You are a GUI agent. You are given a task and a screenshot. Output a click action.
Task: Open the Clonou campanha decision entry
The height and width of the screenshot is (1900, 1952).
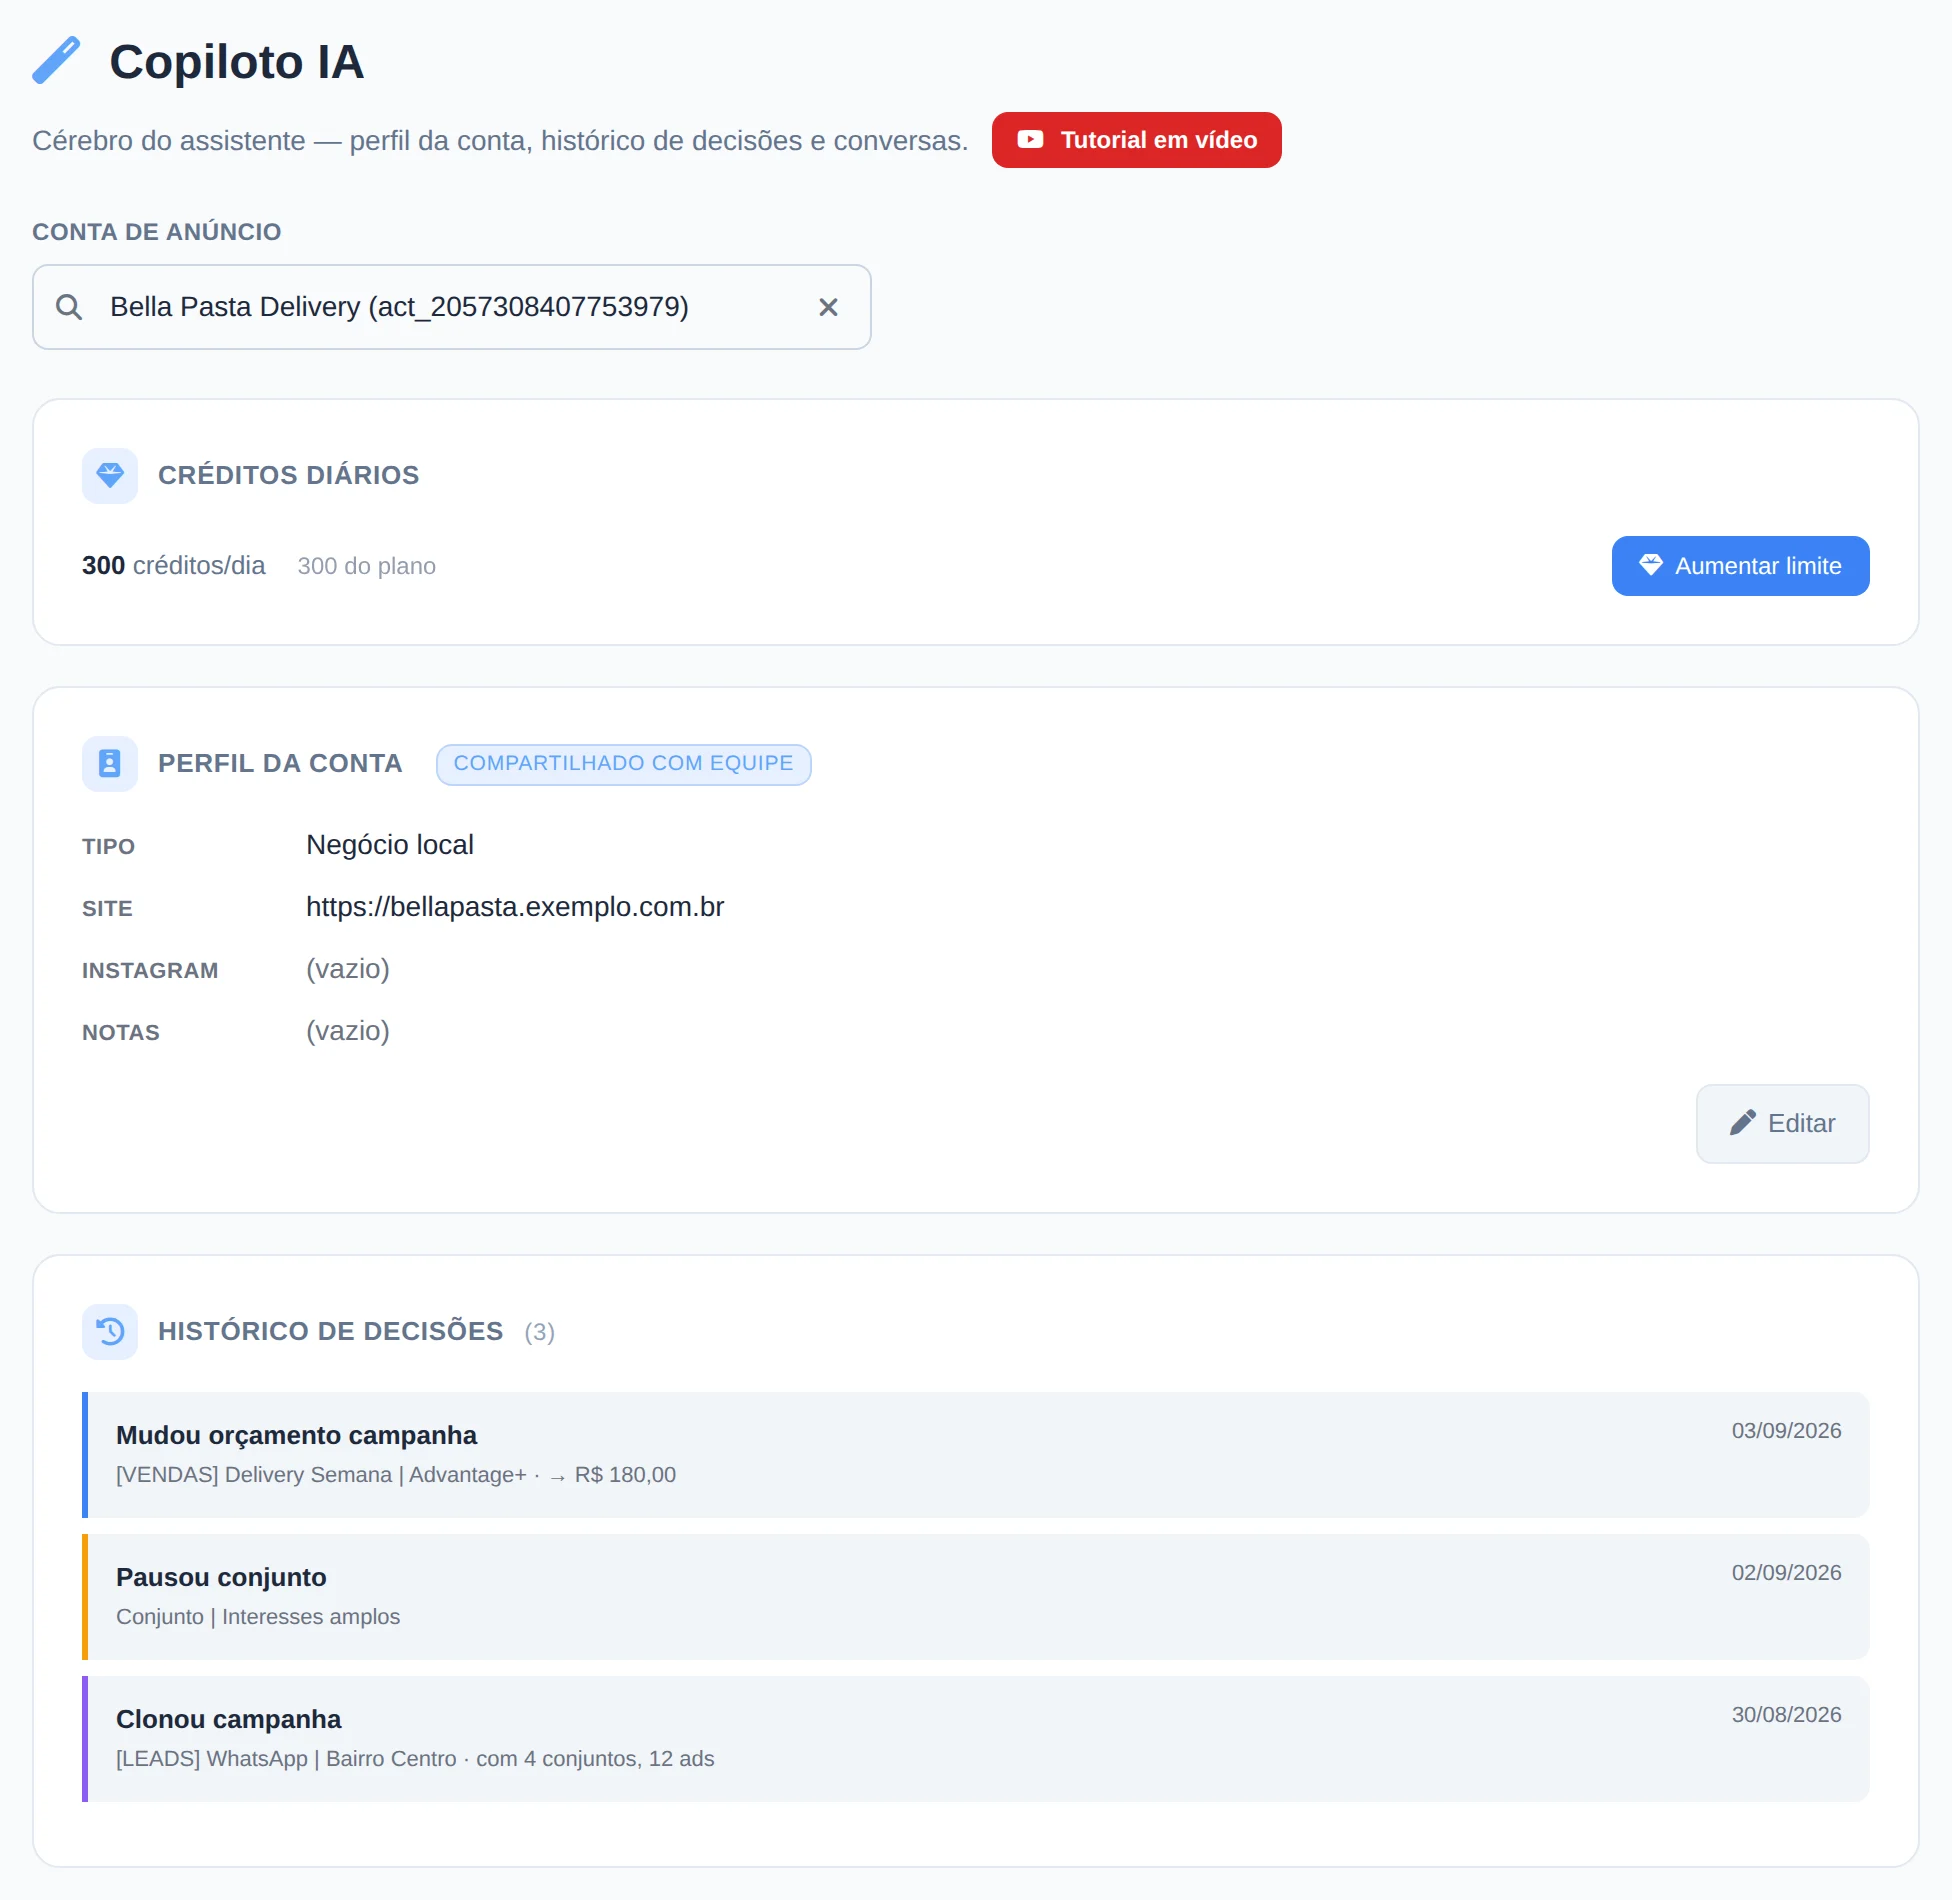point(976,1739)
